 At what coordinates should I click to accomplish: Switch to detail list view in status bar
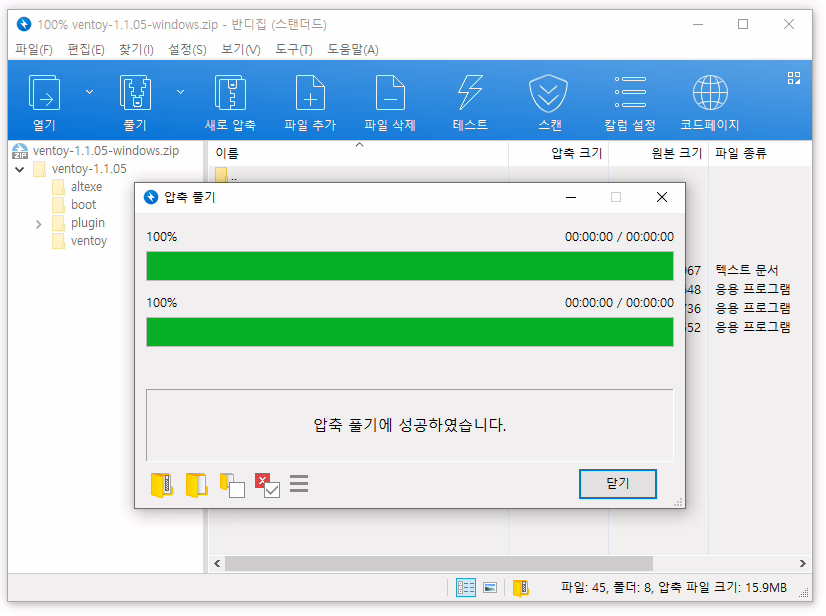tap(466, 588)
